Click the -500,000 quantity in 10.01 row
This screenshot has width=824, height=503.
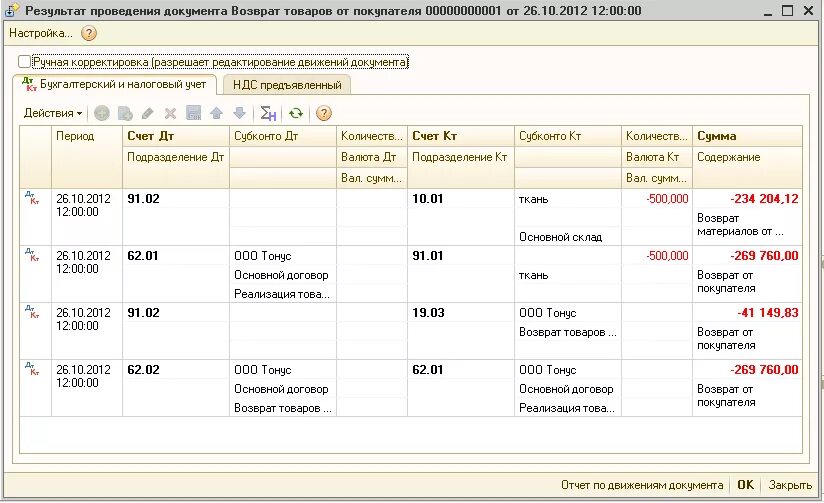[x=657, y=199]
